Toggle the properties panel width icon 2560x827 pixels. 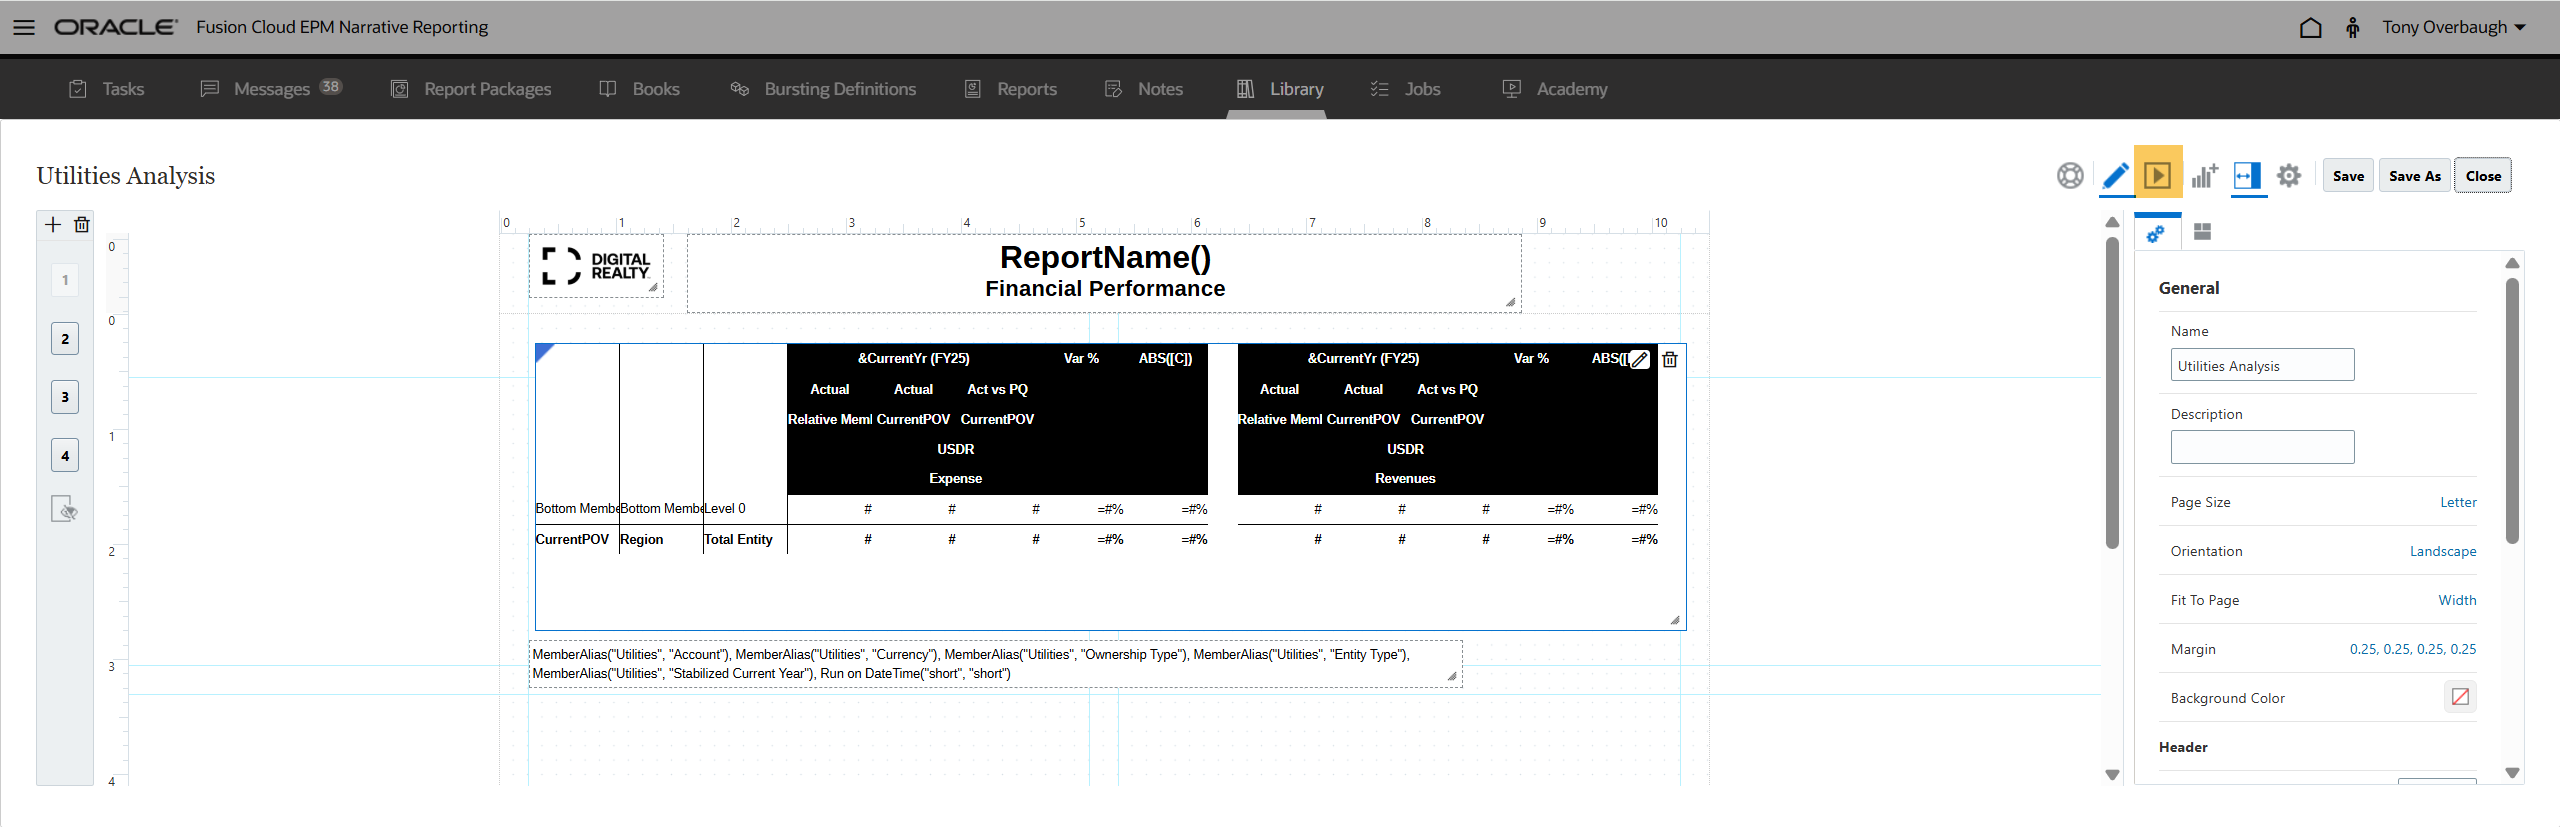2247,176
